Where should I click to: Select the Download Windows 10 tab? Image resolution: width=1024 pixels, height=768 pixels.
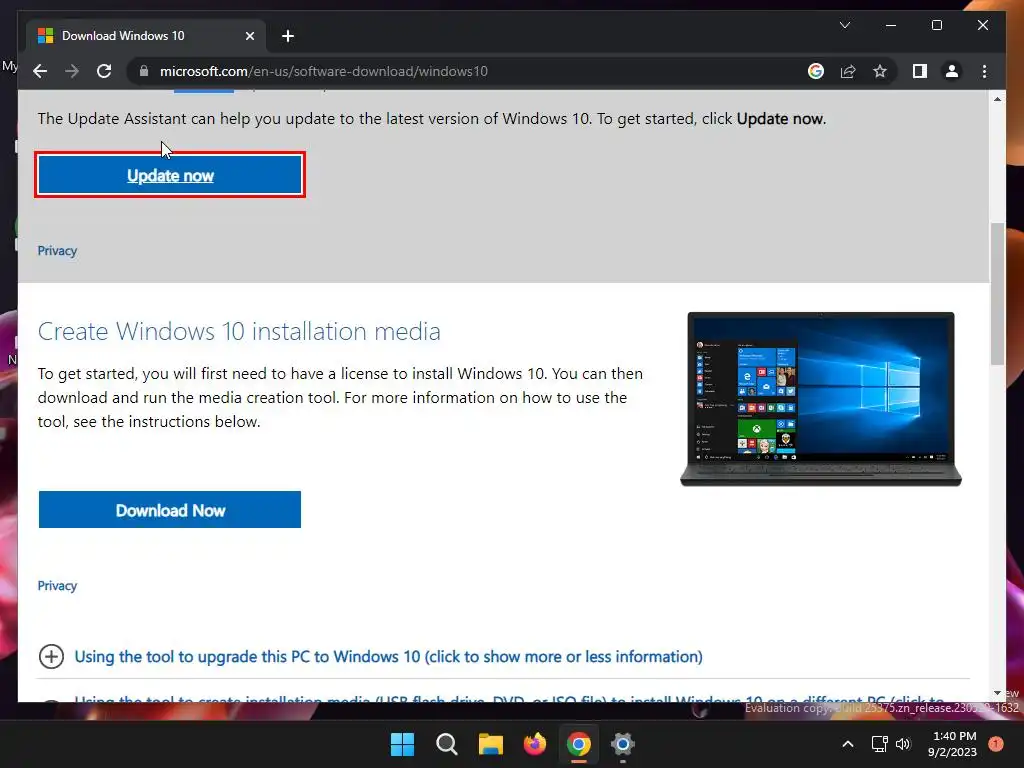[146, 36]
